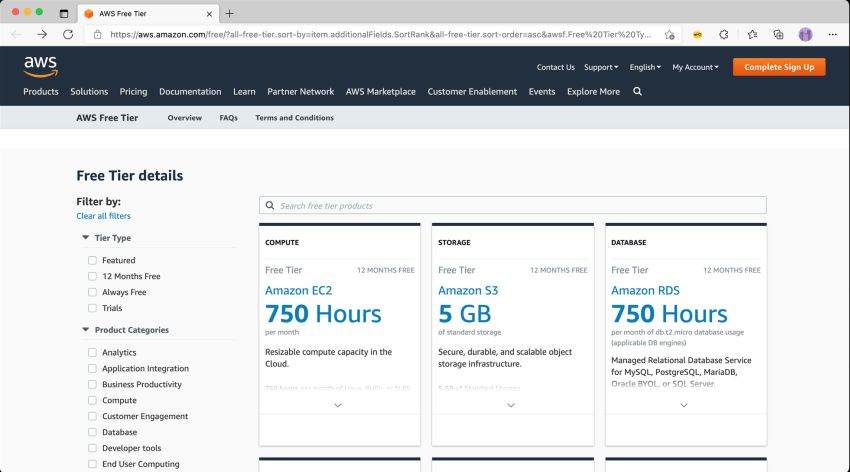Screen dimensions: 850x472
Task: Open the browser extensions puzzle icon
Action: [724, 34]
